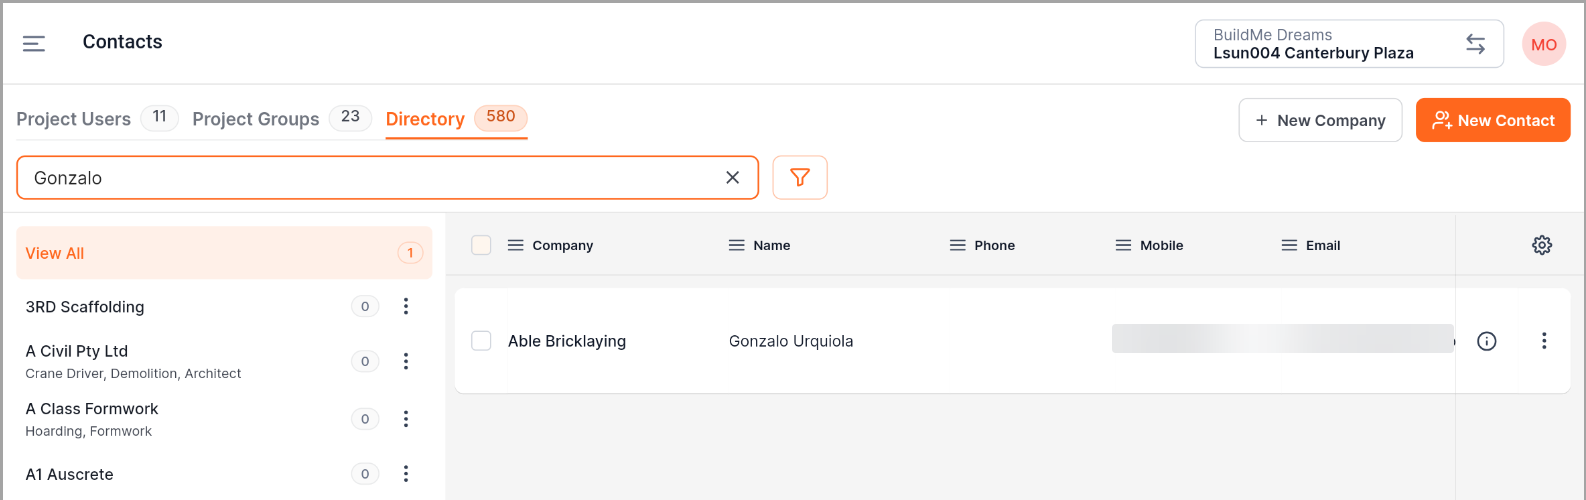Switch to the Project Groups tab
This screenshot has height=500, width=1586.
click(256, 119)
